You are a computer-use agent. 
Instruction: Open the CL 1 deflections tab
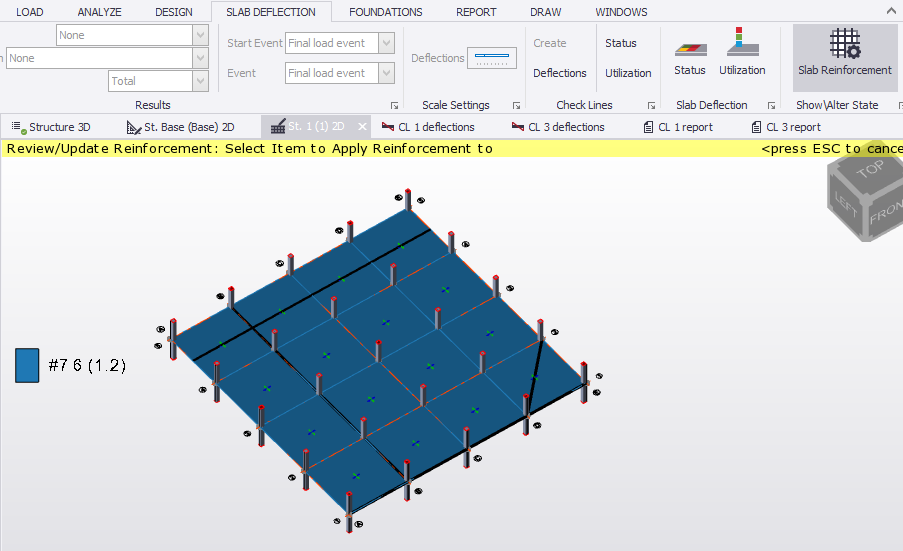pyautogui.click(x=428, y=127)
